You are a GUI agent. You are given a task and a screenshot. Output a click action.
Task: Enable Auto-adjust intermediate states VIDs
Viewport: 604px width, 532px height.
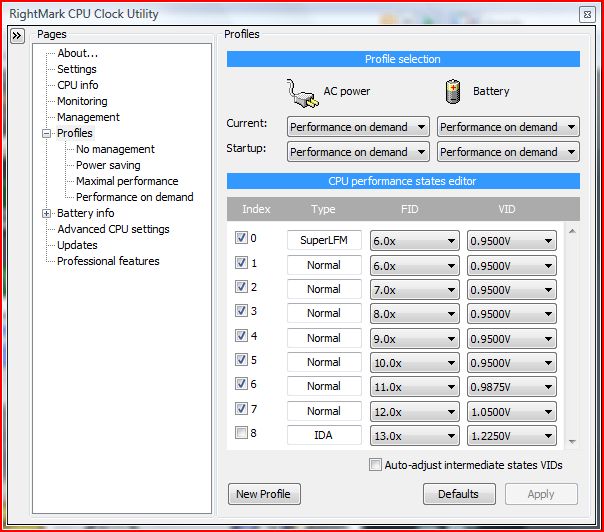click(x=375, y=465)
